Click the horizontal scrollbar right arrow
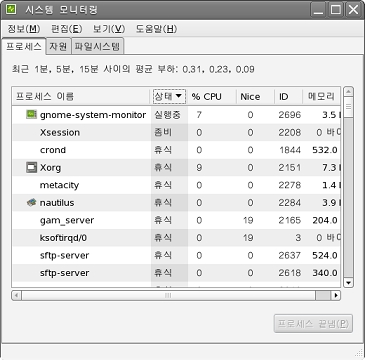 click(336, 295)
